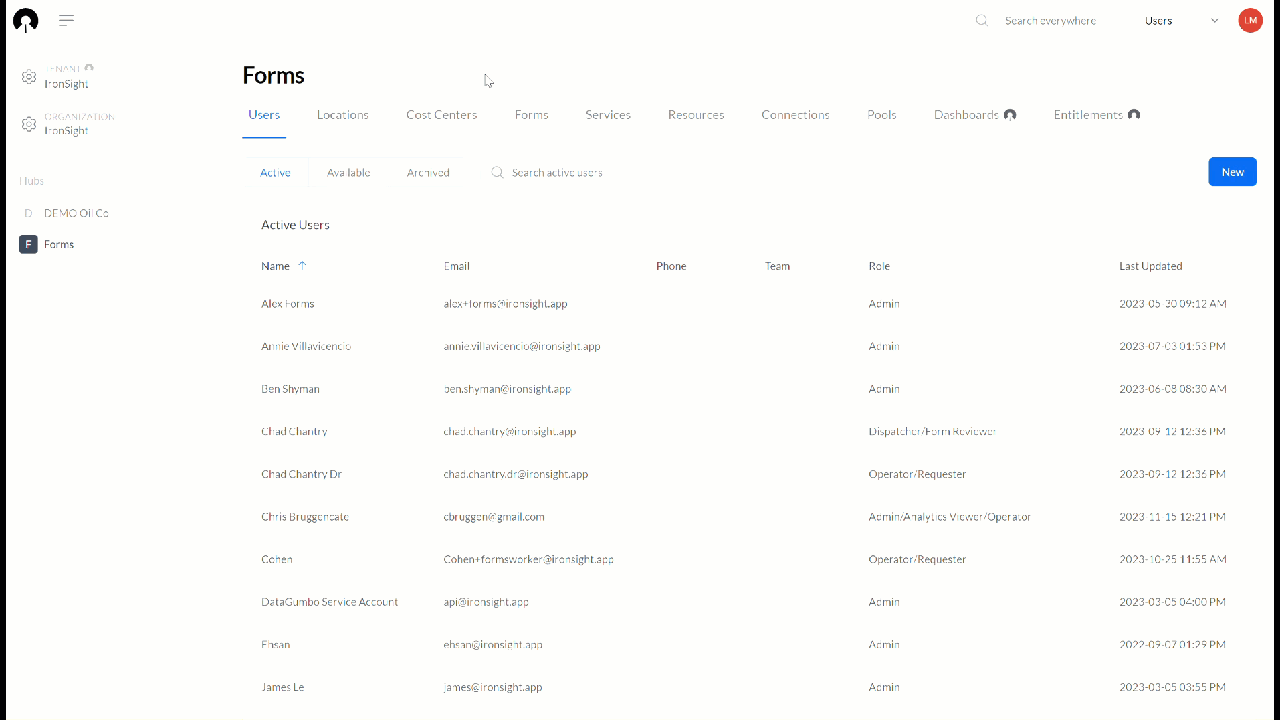Image resolution: width=1280 pixels, height=720 pixels.
Task: Click the lock icon beside Dashboards
Action: (1010, 114)
